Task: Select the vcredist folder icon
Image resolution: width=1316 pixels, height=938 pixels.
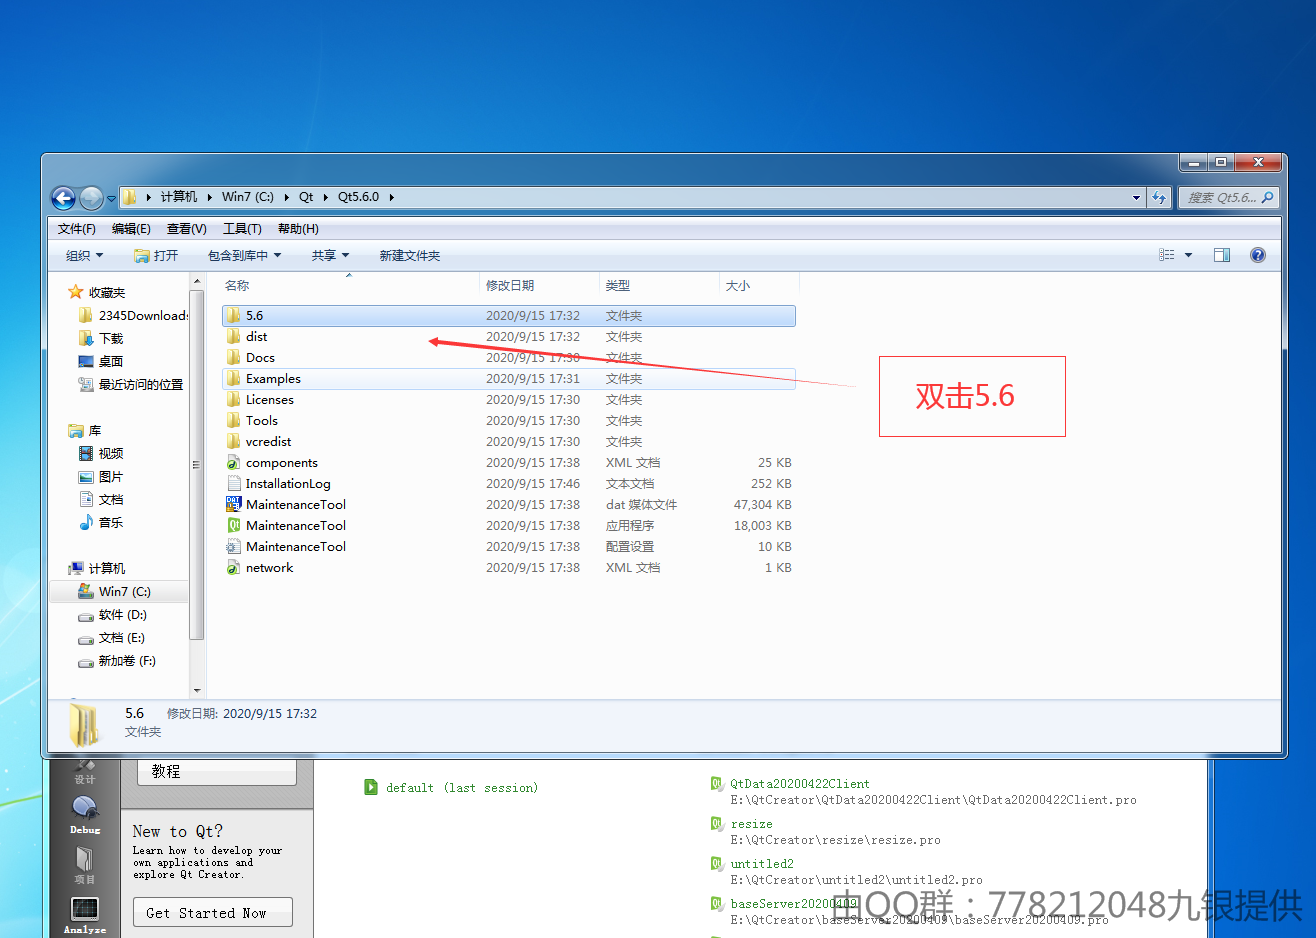Action: (233, 442)
